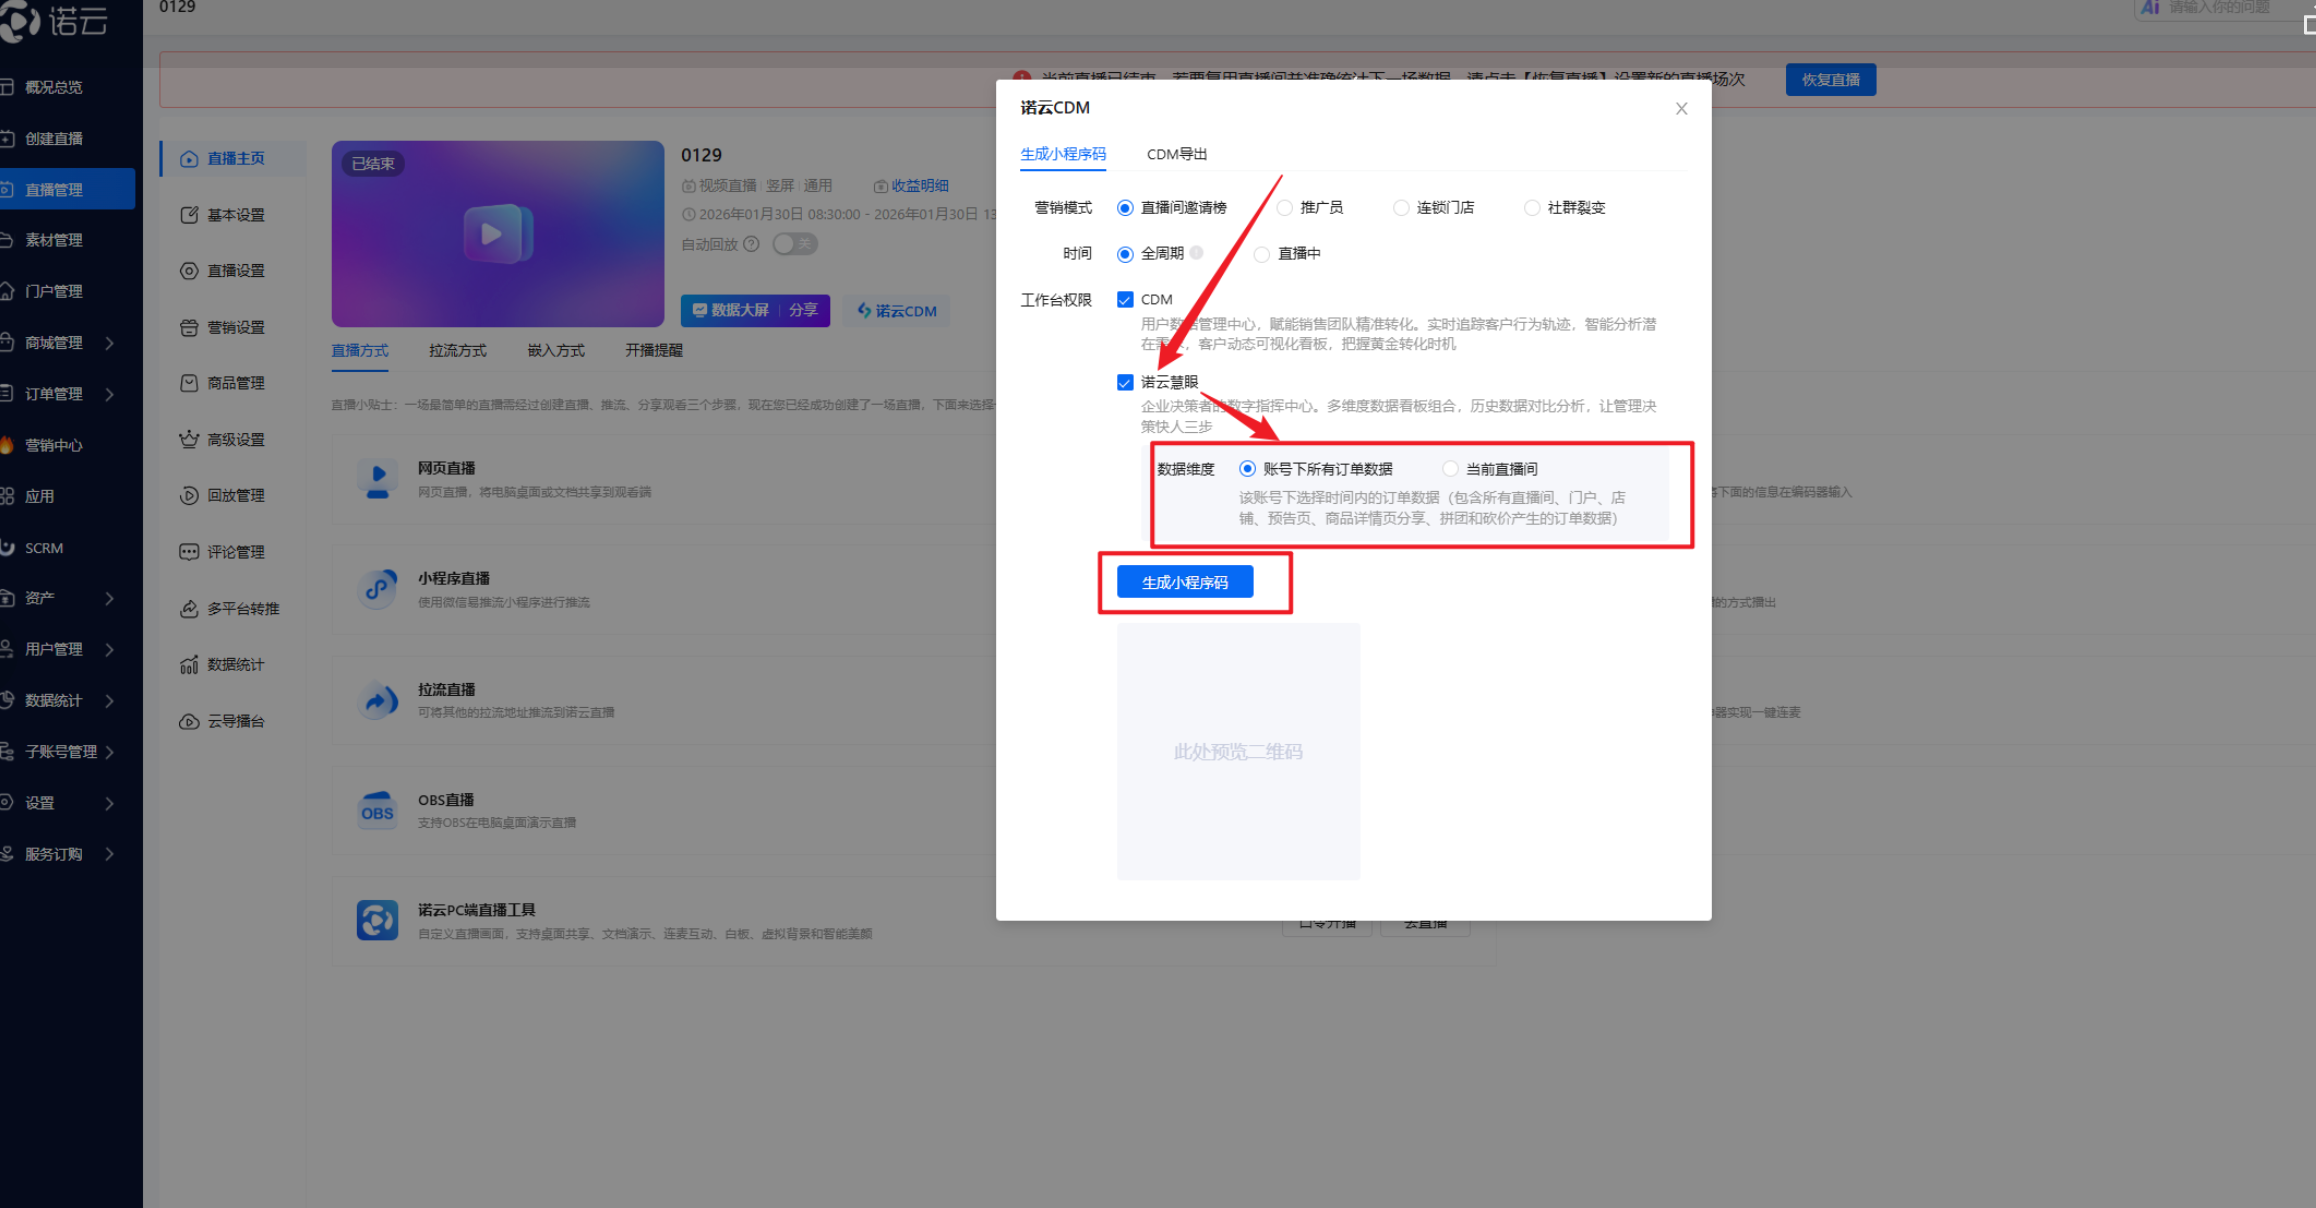The width and height of the screenshot is (2316, 1208).
Task: Open 多平台转推 settings
Action: click(x=242, y=608)
